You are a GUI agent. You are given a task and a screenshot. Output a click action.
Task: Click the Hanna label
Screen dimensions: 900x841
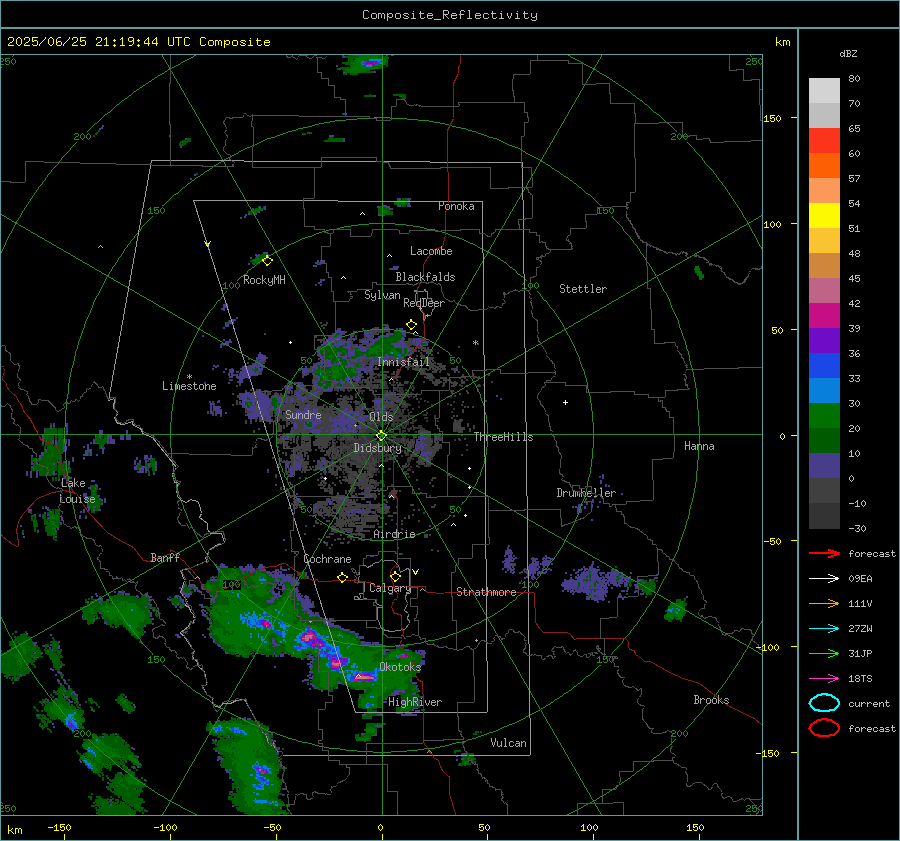tap(699, 446)
